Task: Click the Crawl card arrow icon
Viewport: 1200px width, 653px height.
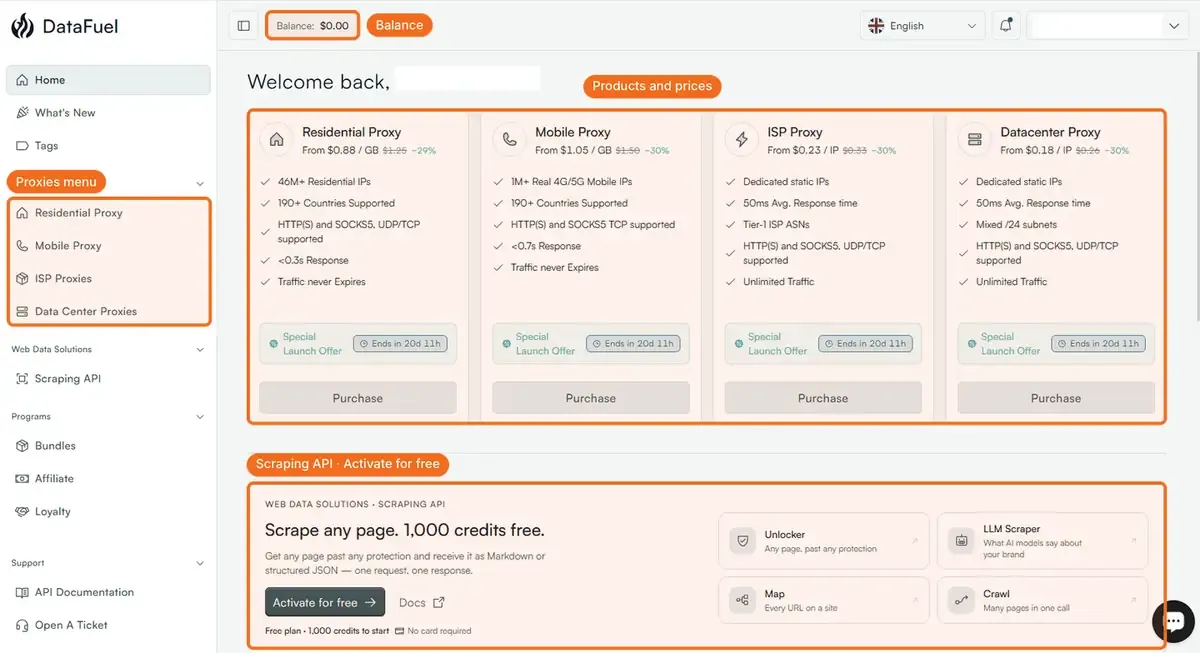Action: [x=1135, y=600]
